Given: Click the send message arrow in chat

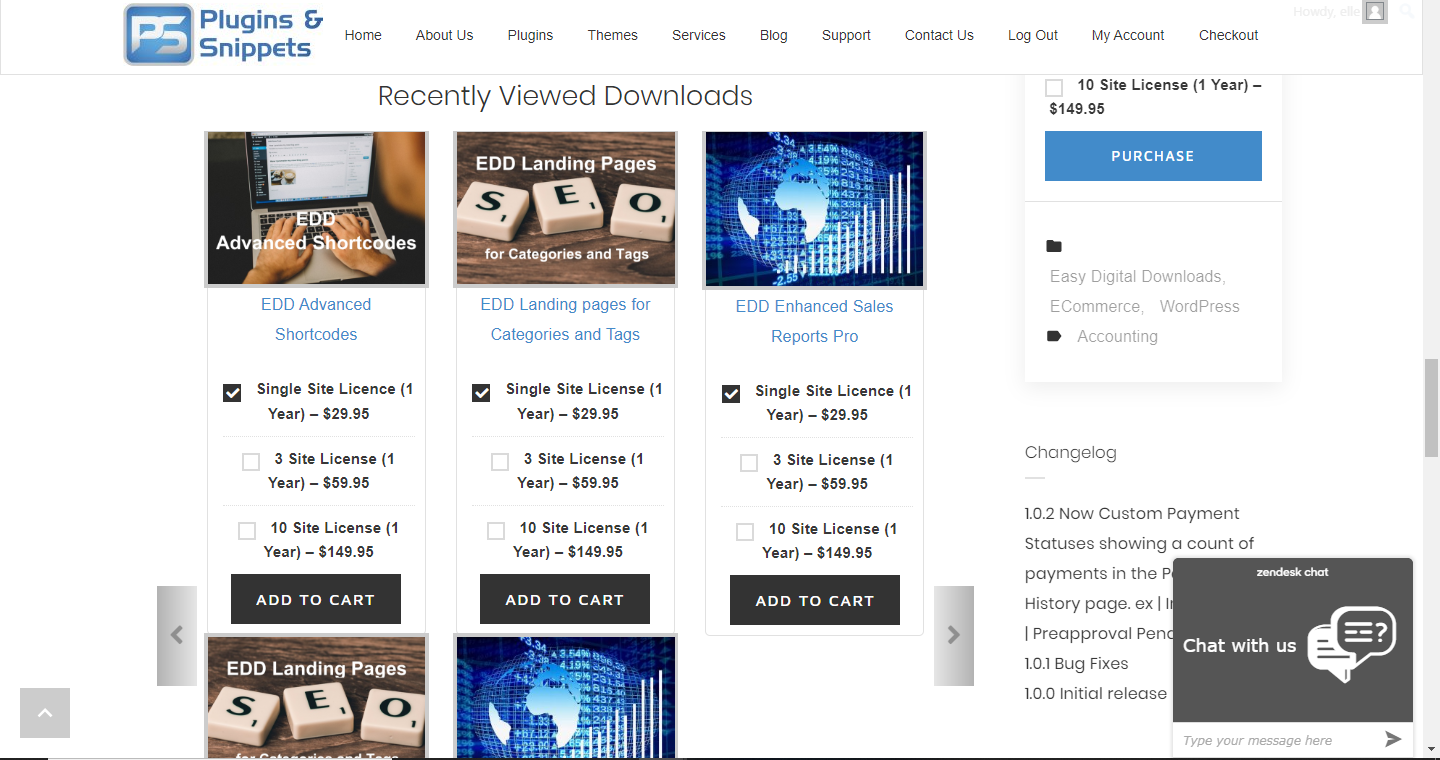Looking at the screenshot, I should 1393,740.
